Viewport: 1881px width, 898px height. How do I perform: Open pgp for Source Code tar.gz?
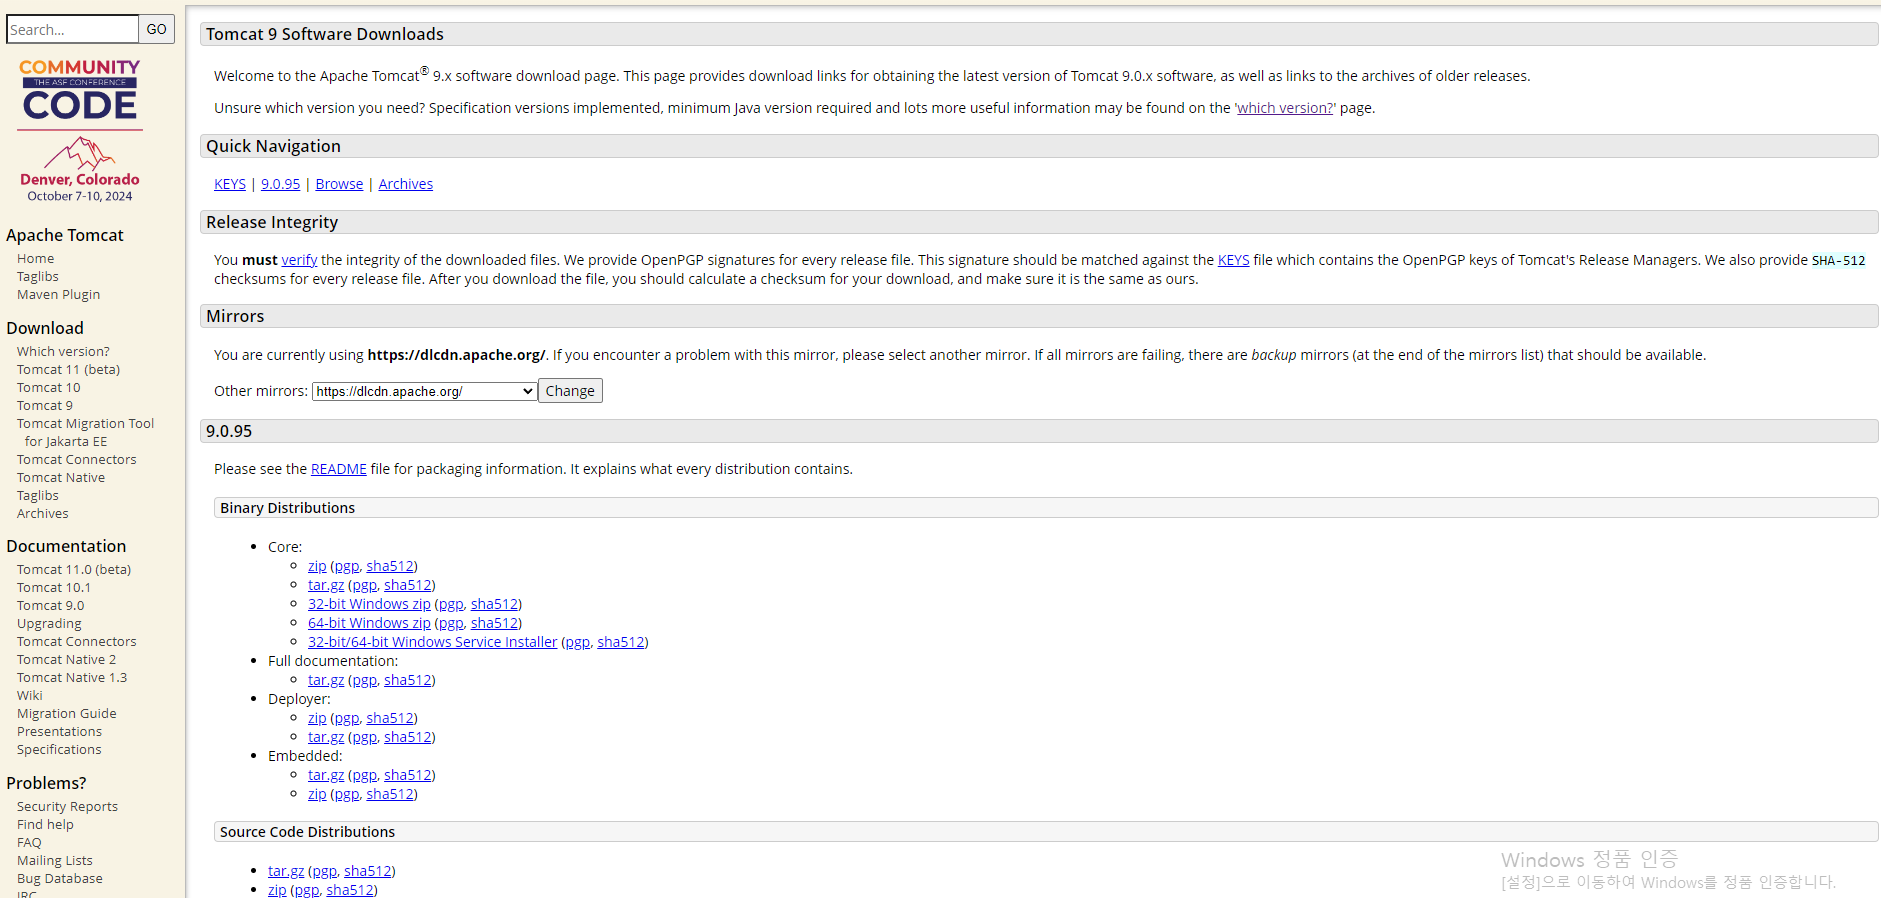[324, 871]
